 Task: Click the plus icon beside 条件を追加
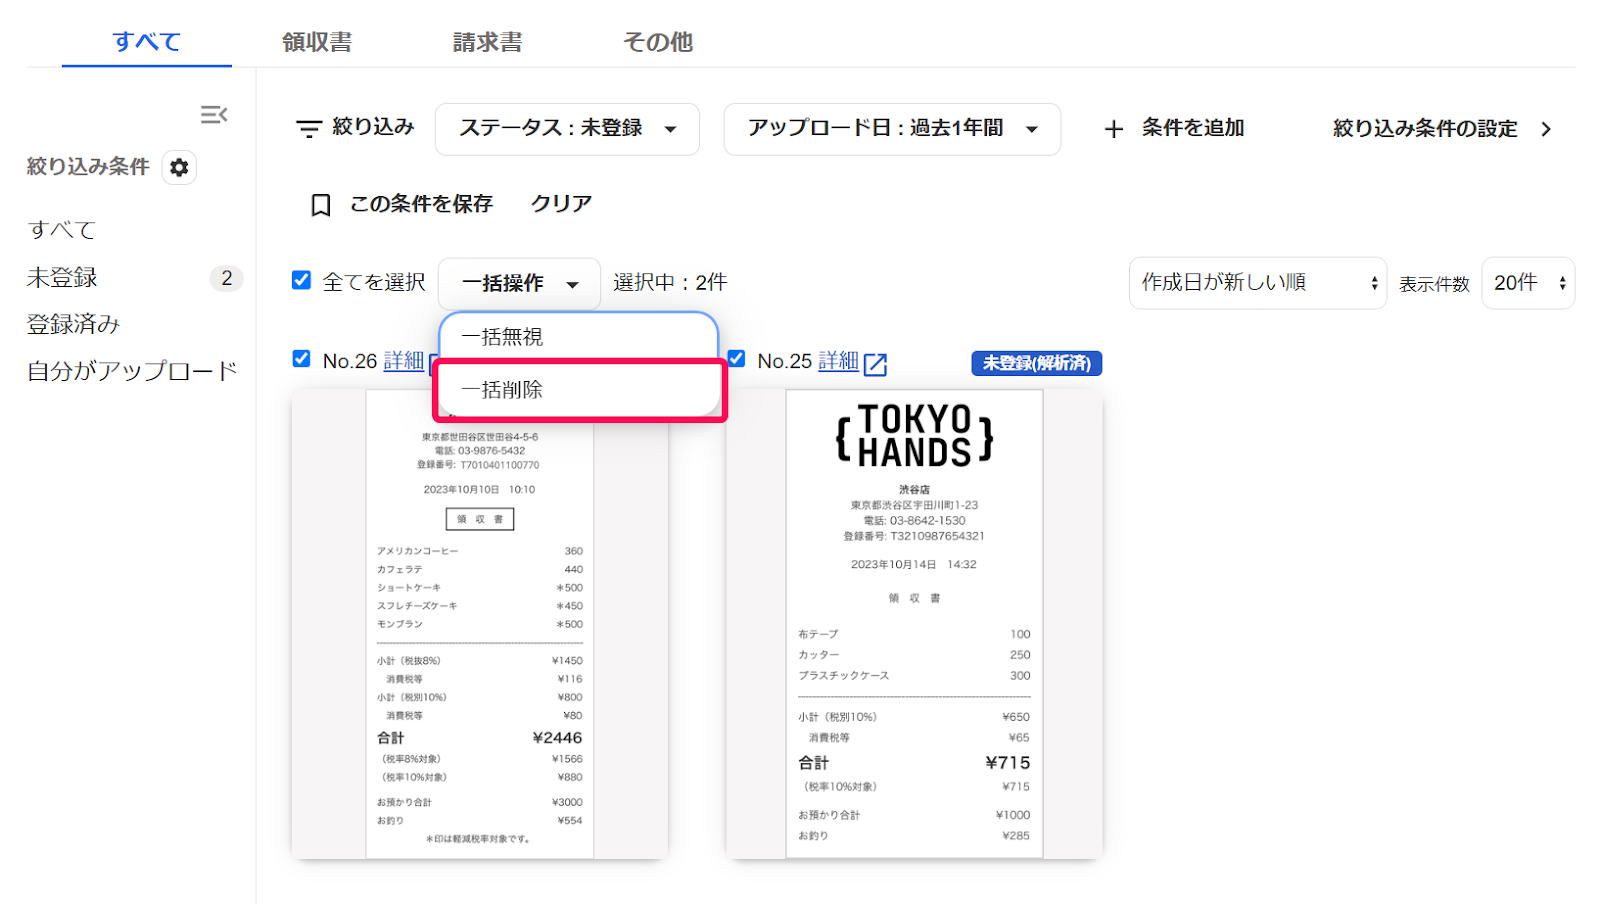[x=1113, y=129]
